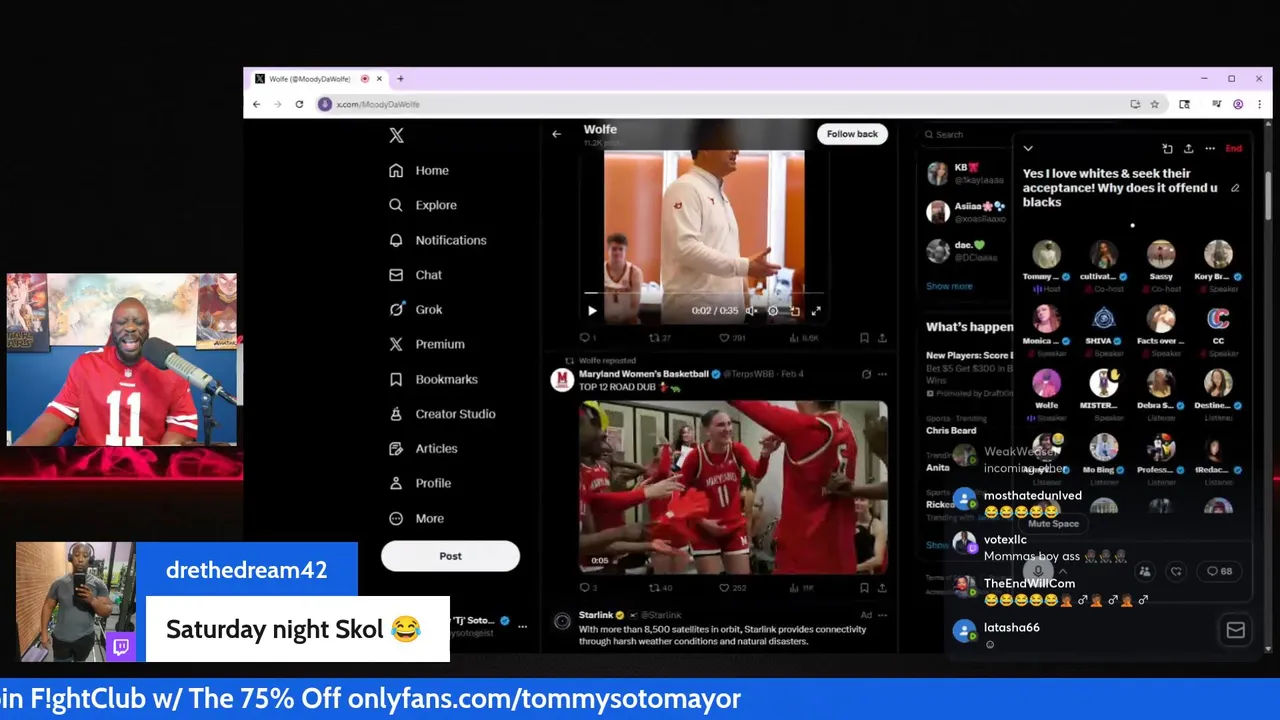Click the Space reaction heart icon
The width and height of the screenshot is (1280, 720).
[x=1176, y=571]
